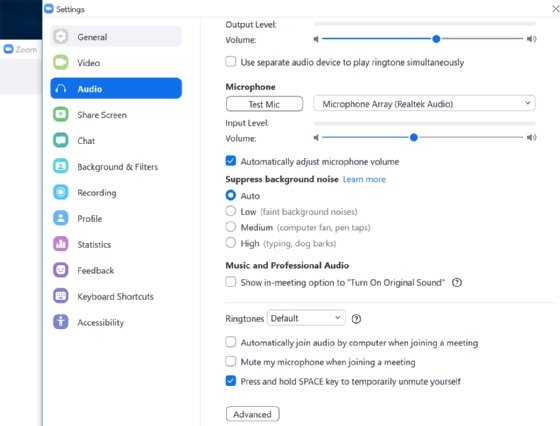Open Accessibility settings
Image resolution: width=560 pixels, height=426 pixels.
tap(116, 322)
